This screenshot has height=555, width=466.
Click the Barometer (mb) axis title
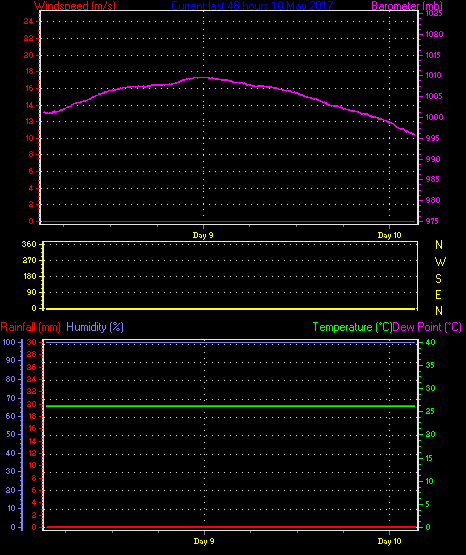coord(407,6)
